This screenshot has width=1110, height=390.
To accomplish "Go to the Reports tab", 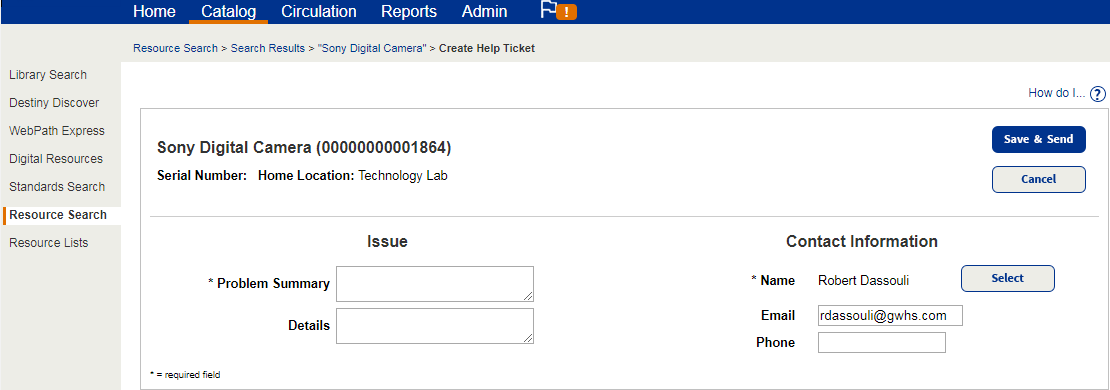I will tap(409, 11).
